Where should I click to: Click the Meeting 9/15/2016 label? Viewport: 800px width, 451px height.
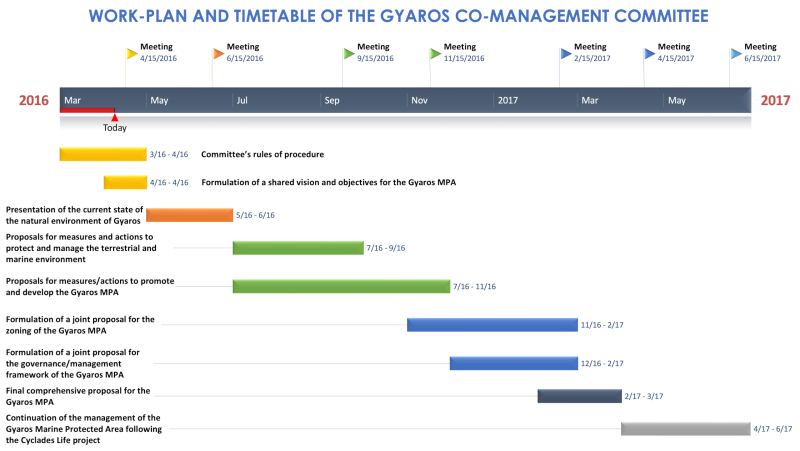point(375,52)
